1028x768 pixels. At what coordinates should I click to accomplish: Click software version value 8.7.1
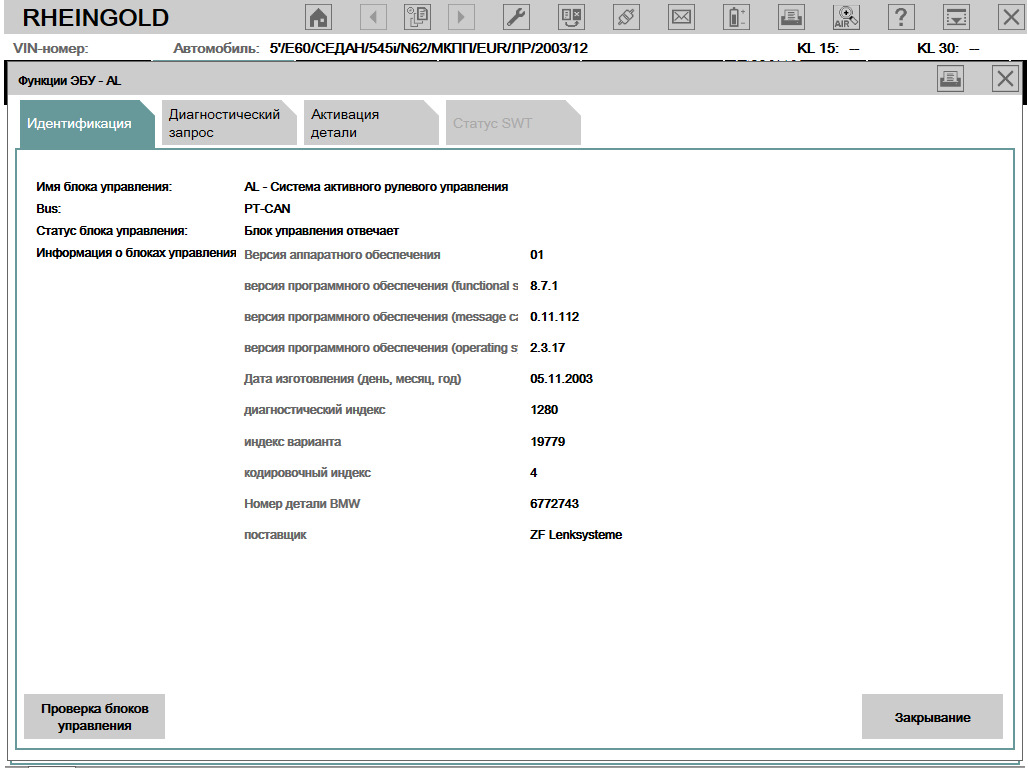[x=544, y=285]
